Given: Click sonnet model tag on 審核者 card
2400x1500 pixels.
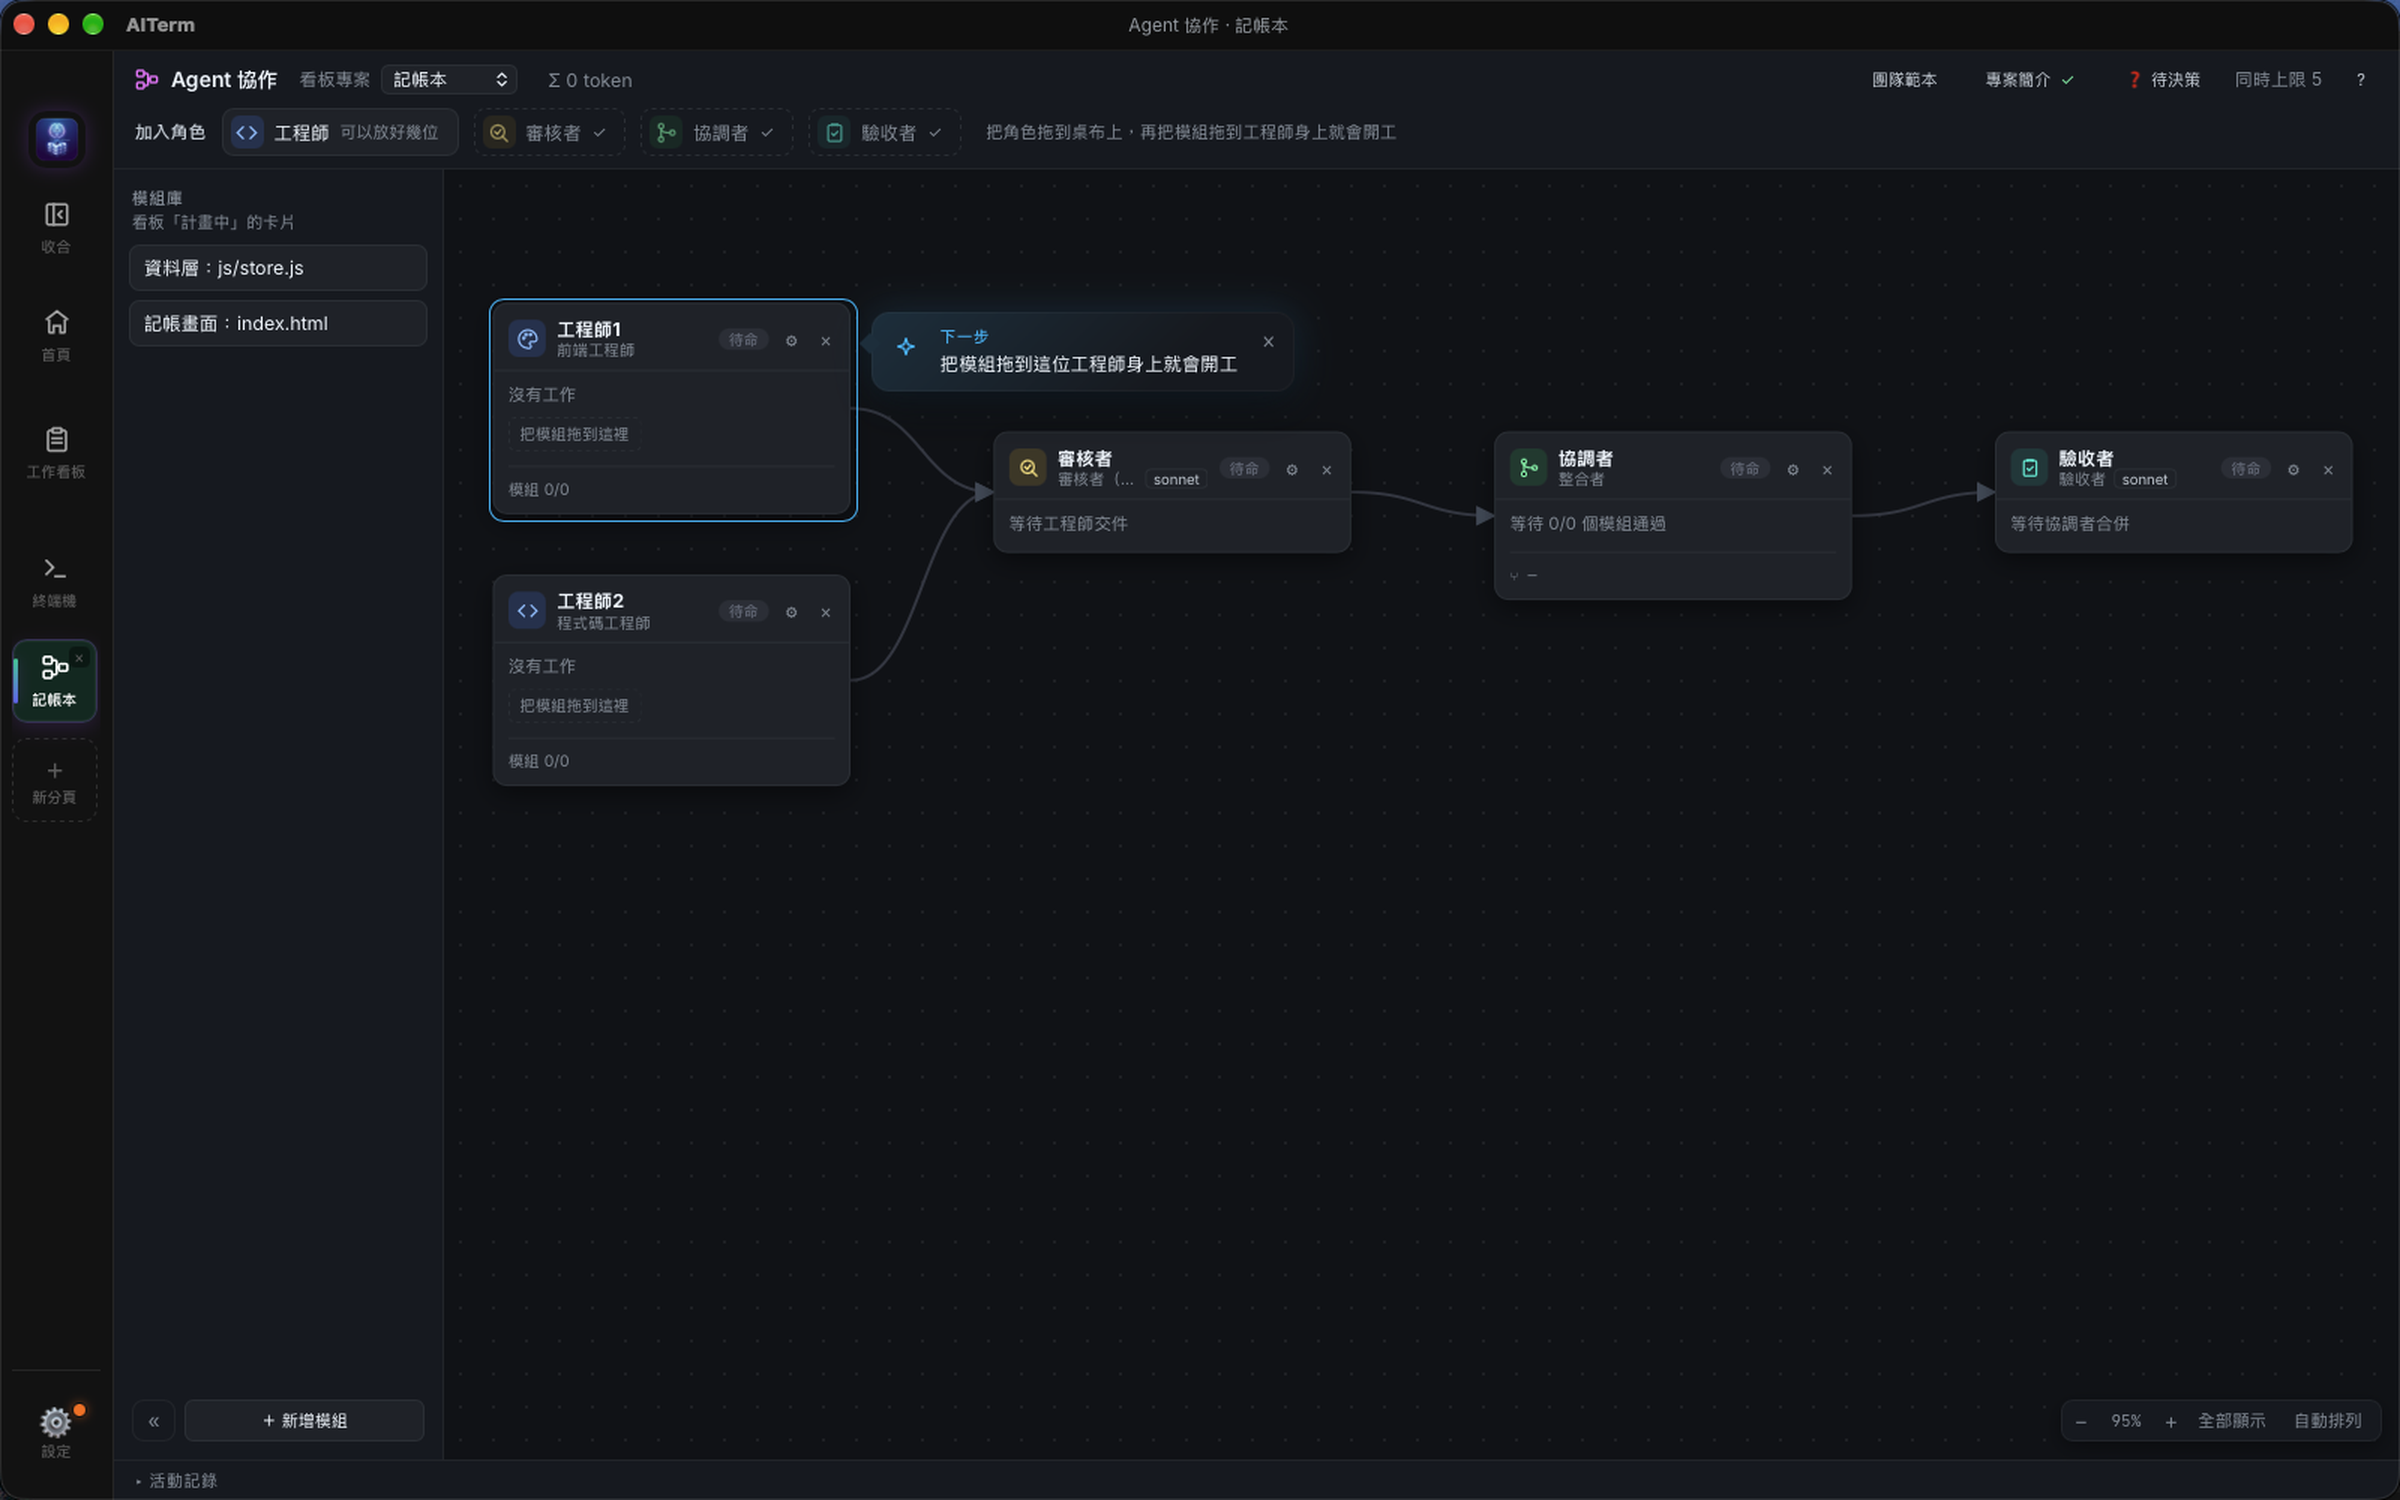Looking at the screenshot, I should 1176,480.
